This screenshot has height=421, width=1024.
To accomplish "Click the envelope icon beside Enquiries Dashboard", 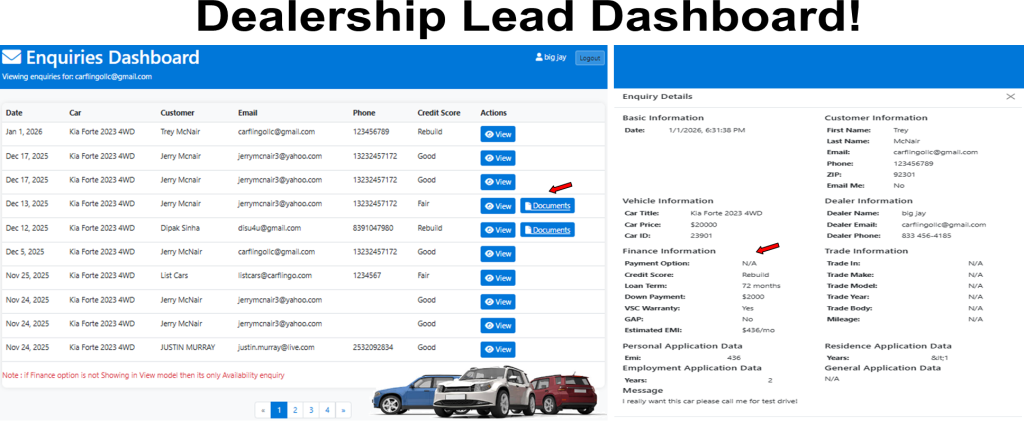I will [12, 58].
